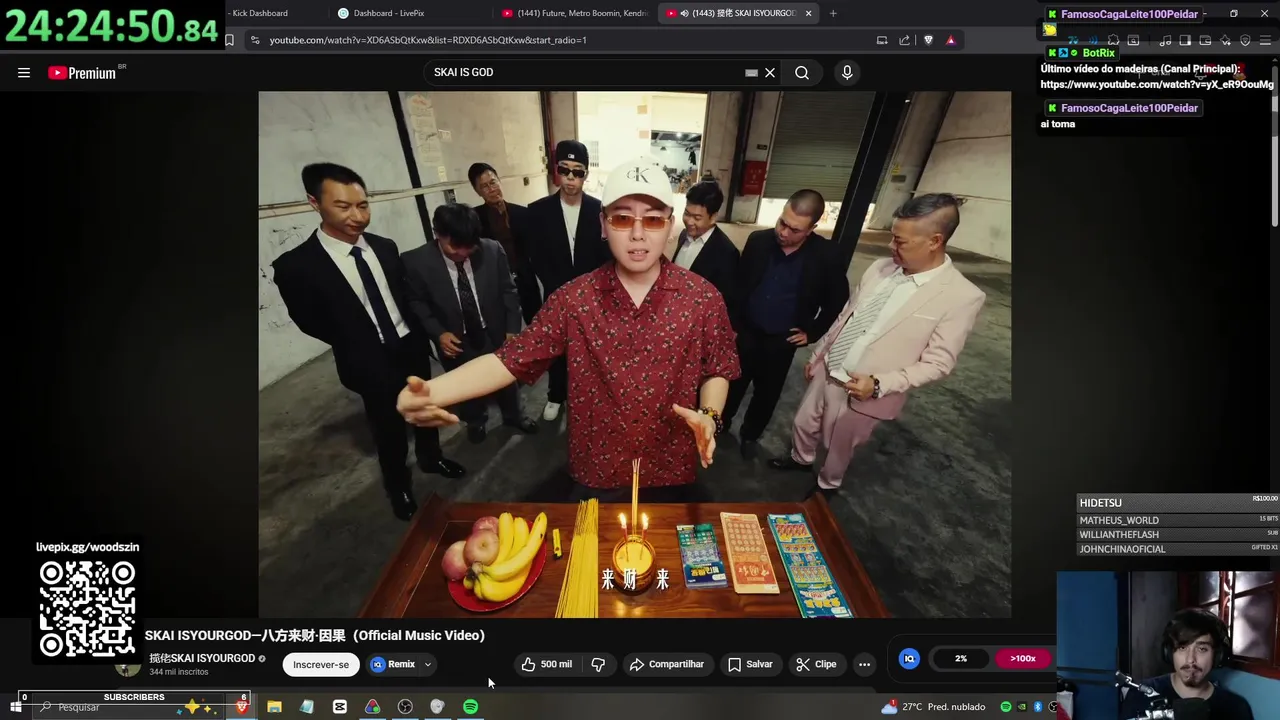
Task: Like the video (500 mil)
Action: (x=546, y=664)
